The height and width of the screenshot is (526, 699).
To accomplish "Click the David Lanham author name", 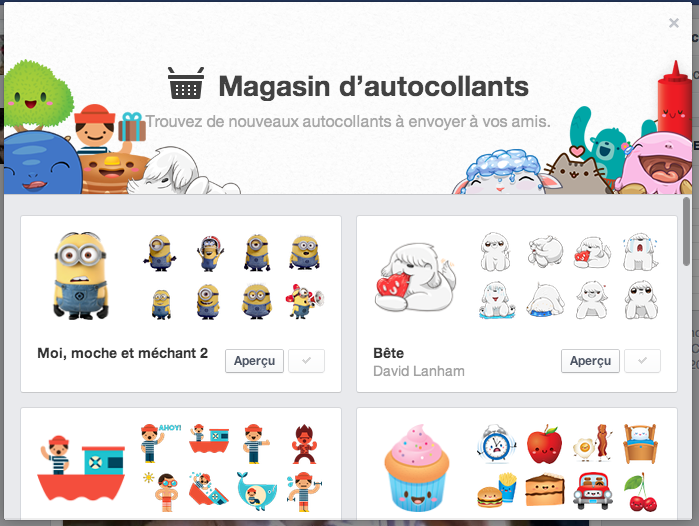I will tap(419, 371).
